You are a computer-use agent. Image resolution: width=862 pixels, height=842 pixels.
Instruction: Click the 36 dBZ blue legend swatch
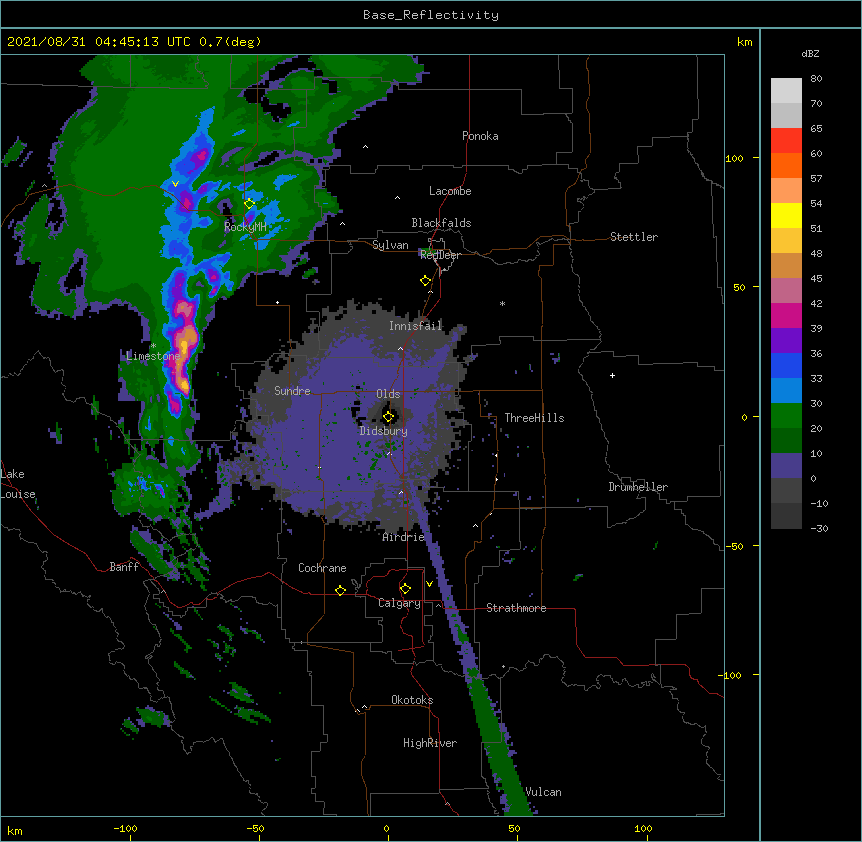[786, 365]
